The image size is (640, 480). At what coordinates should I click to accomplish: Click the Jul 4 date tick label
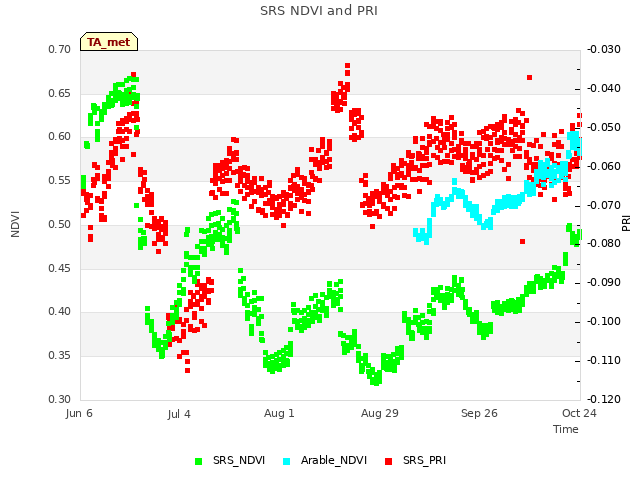point(179,414)
